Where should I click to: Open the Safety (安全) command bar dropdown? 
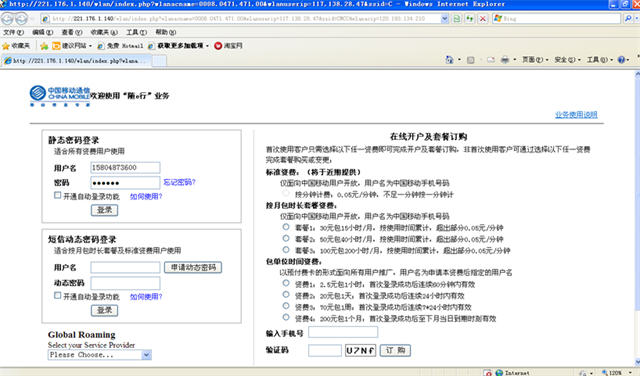567,60
